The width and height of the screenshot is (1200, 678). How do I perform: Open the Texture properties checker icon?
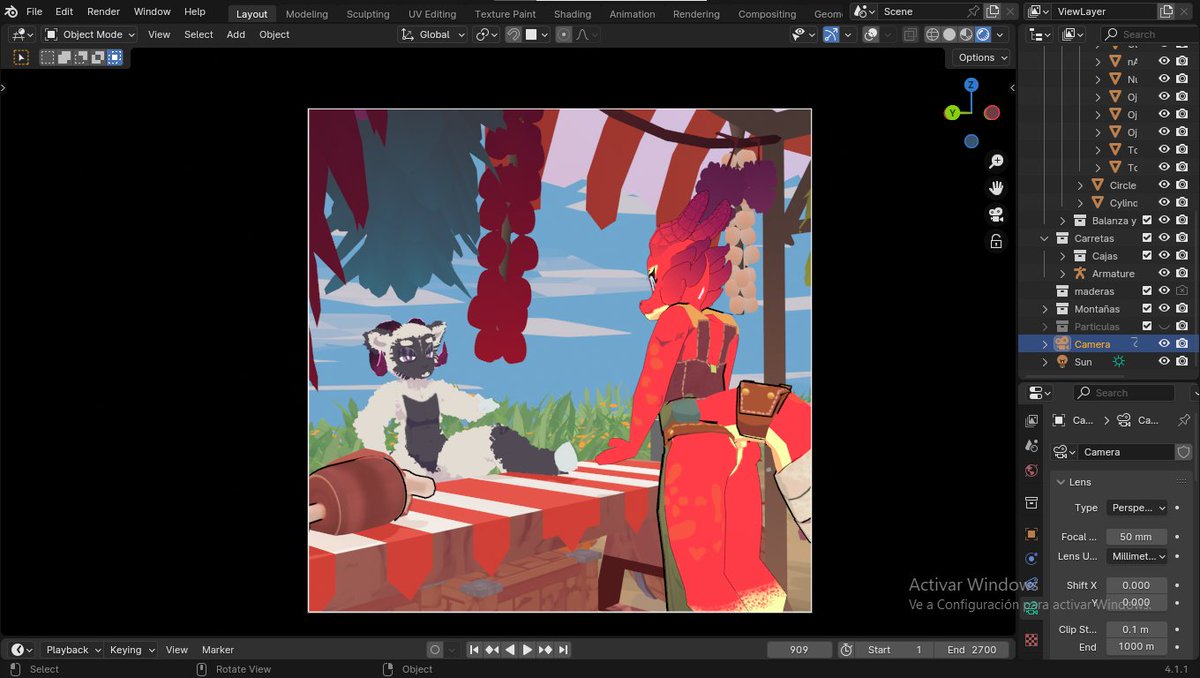[x=1032, y=639]
